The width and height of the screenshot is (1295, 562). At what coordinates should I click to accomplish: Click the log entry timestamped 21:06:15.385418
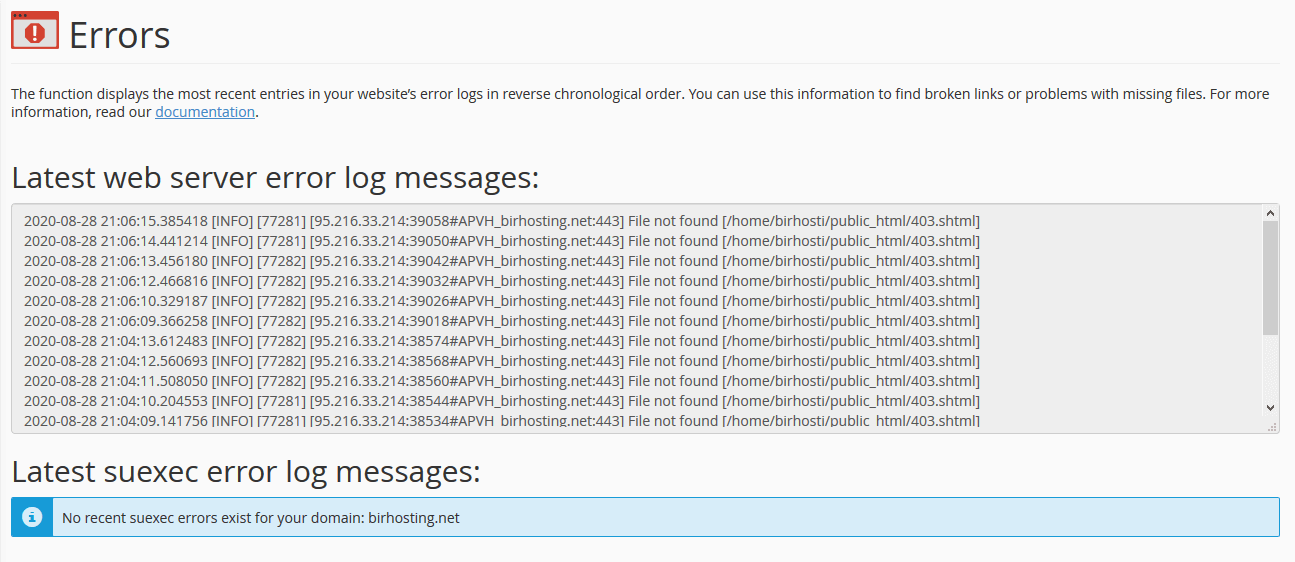pos(501,221)
